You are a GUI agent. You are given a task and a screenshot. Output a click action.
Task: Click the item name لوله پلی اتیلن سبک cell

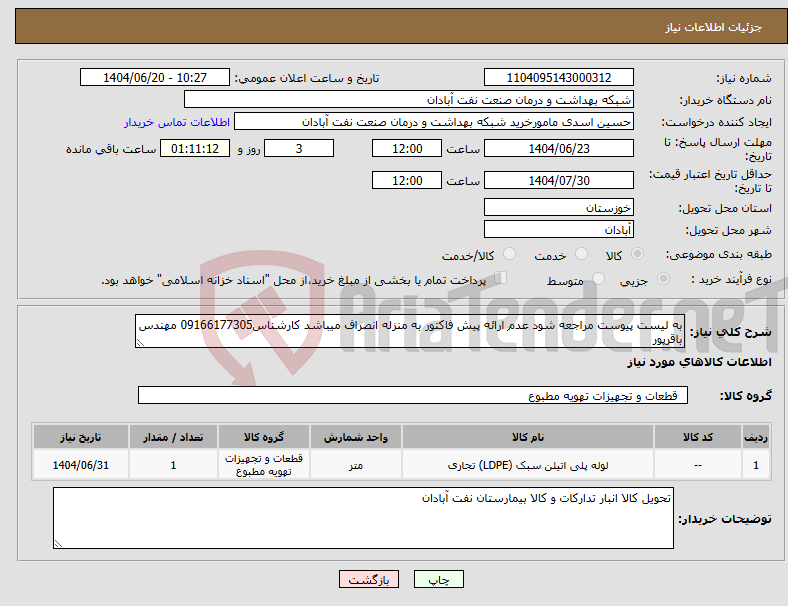pos(528,465)
